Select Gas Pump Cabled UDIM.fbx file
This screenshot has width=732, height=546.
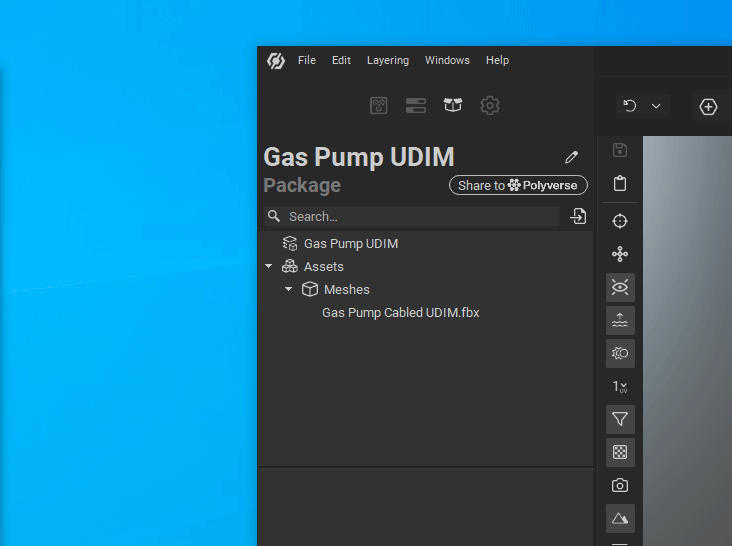tap(401, 313)
